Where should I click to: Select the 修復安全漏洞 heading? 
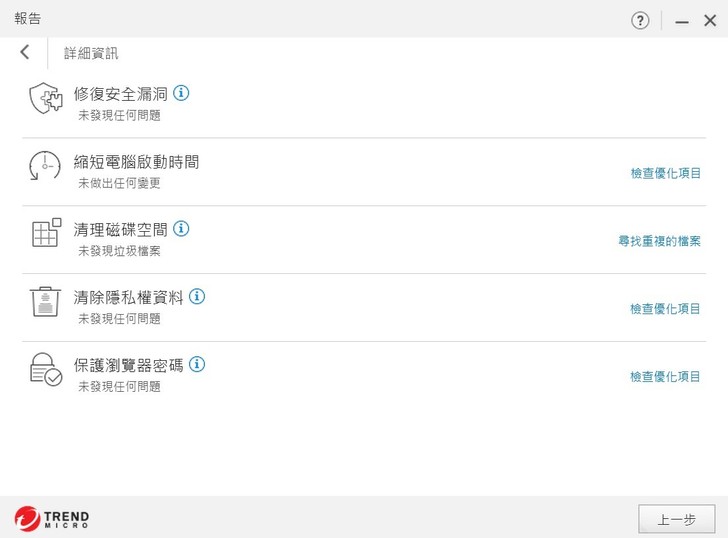pos(120,94)
